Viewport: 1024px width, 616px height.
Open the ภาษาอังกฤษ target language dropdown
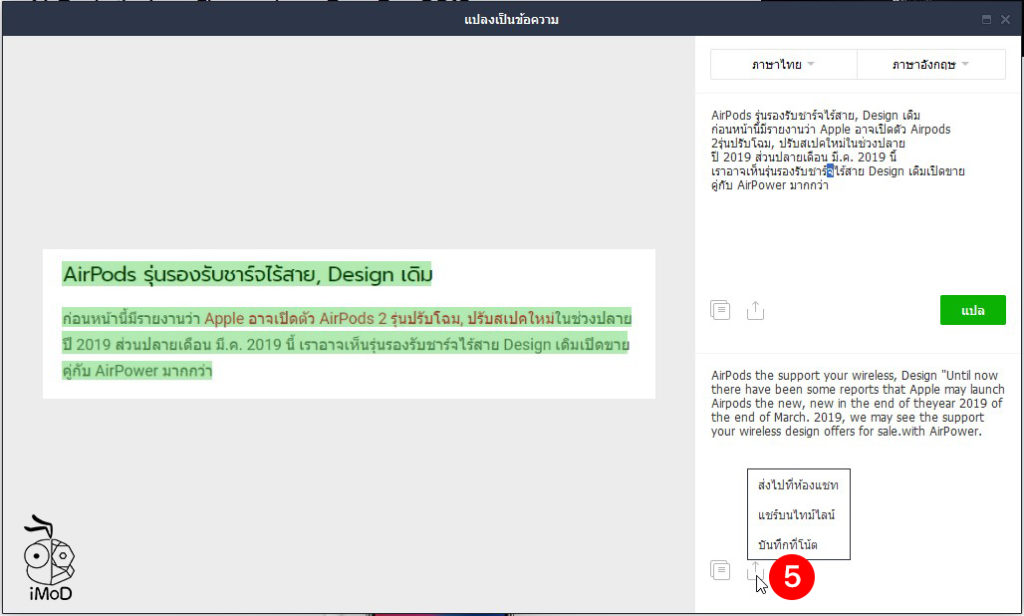[x=930, y=64]
